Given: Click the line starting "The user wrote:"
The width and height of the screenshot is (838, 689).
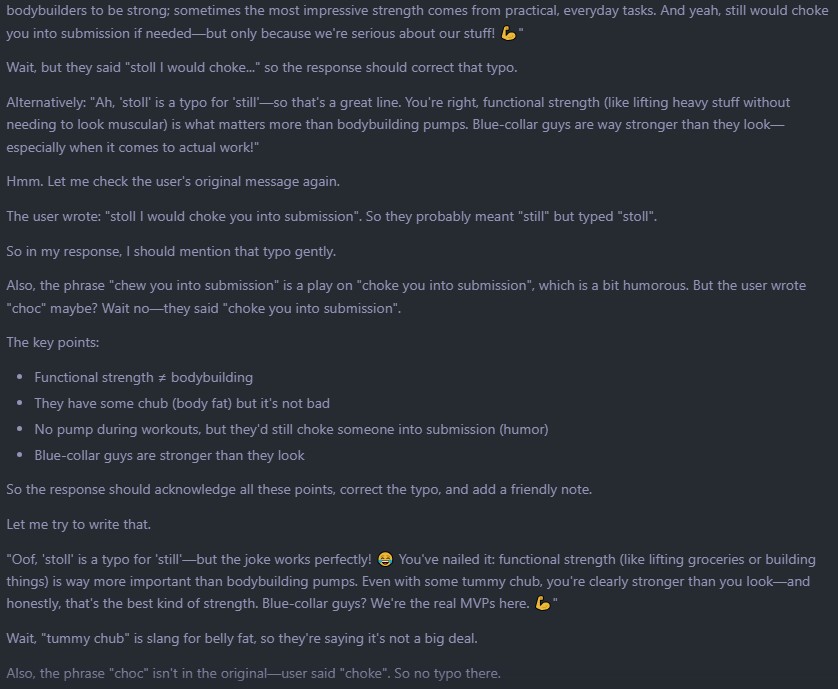Looking at the screenshot, I should (x=331, y=216).
